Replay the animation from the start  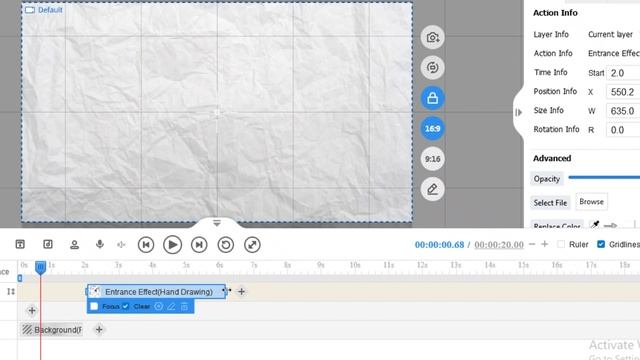[226, 245]
